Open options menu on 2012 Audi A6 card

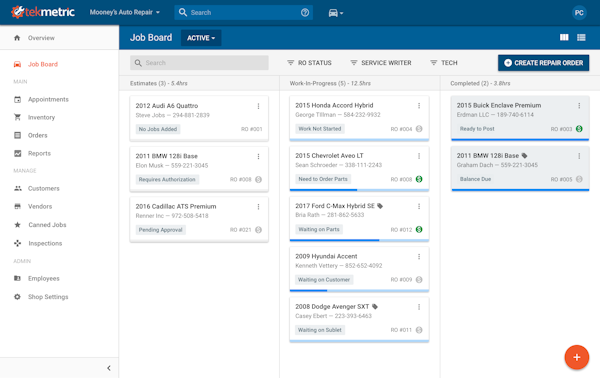pos(258,106)
